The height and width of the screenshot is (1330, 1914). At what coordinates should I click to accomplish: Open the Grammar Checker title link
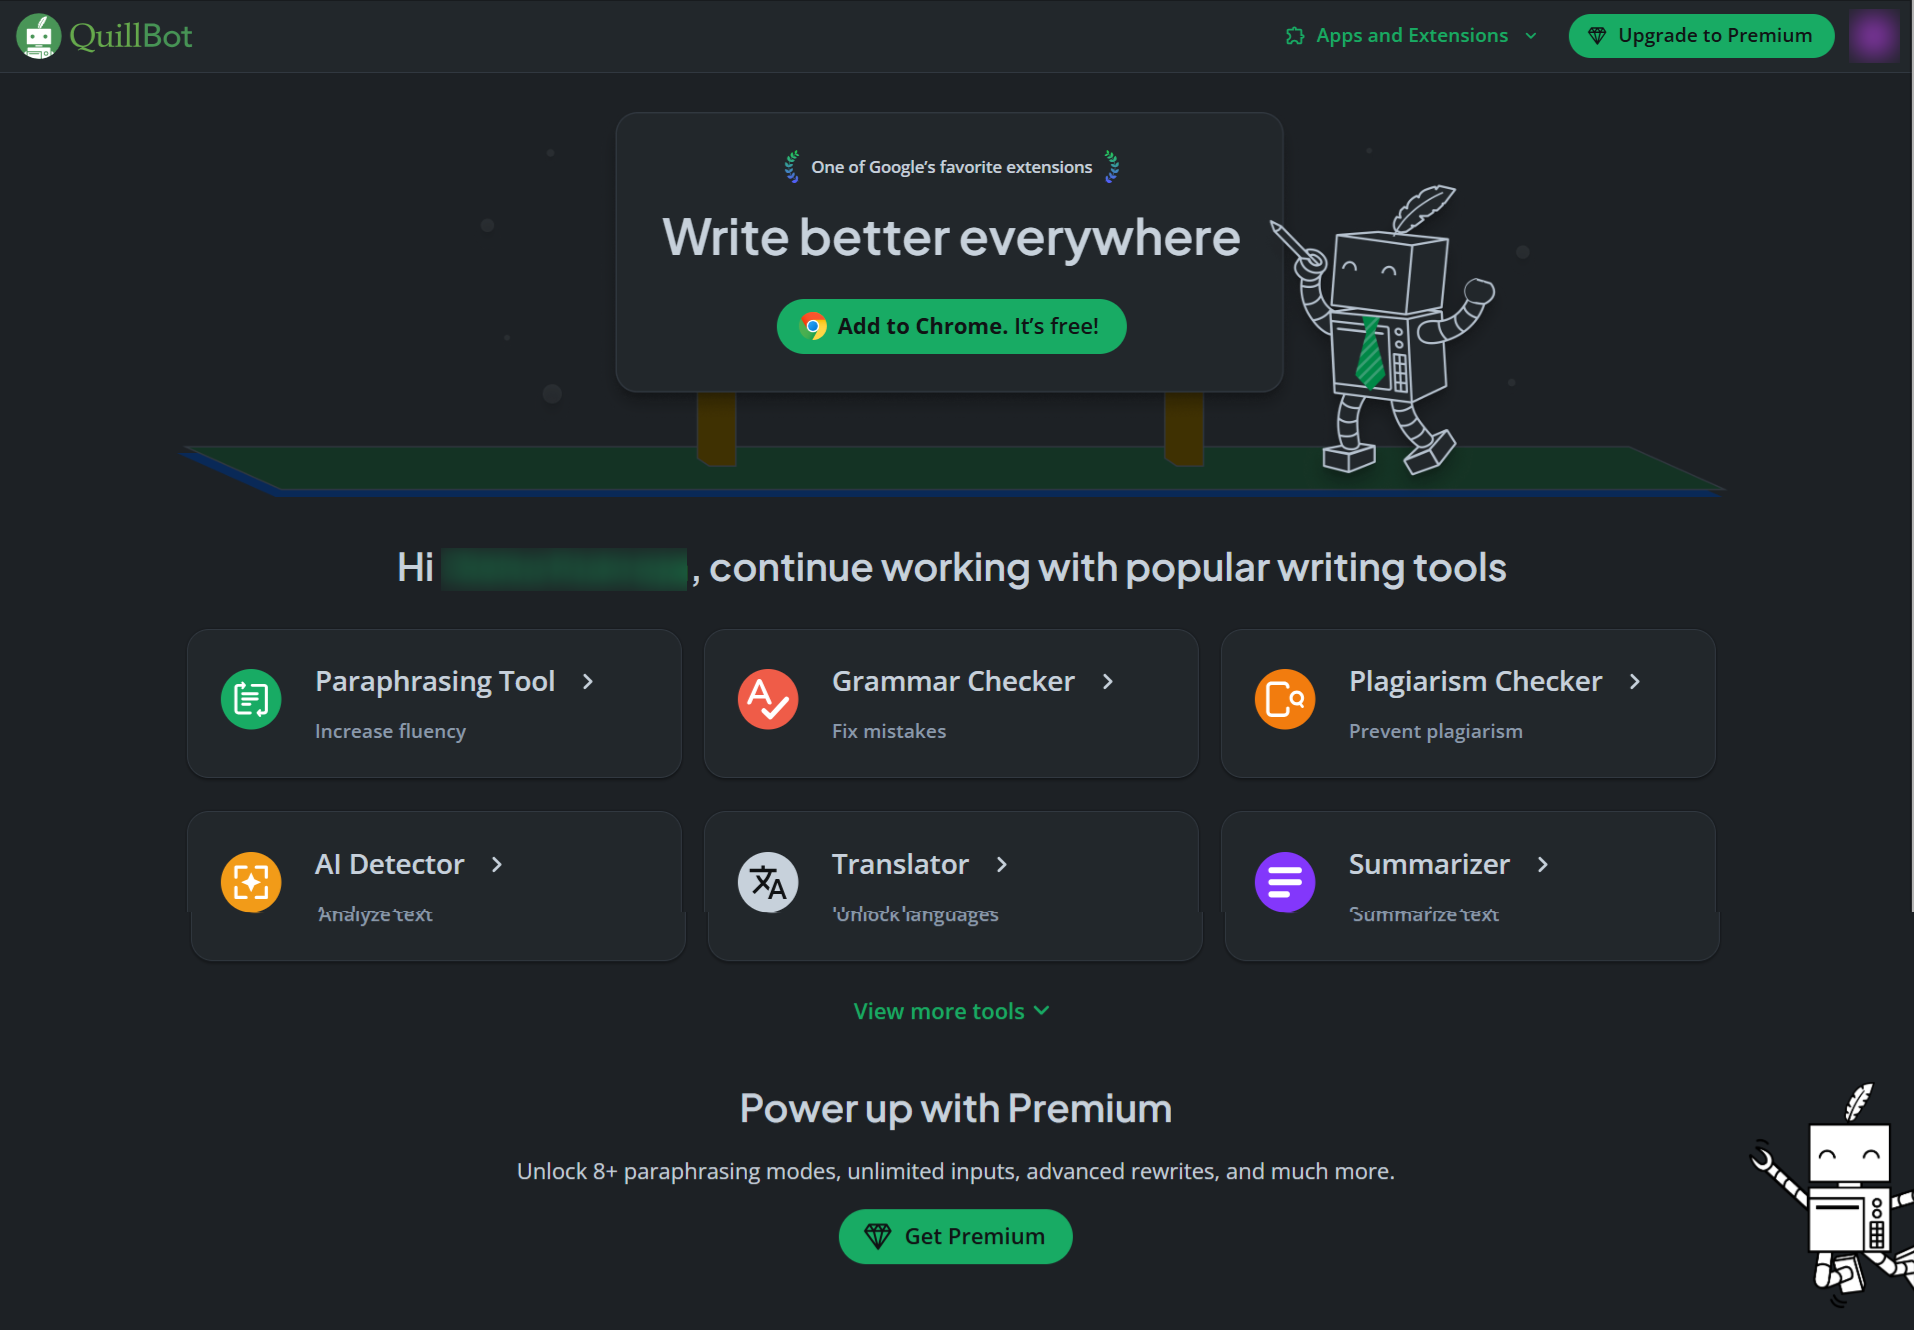(953, 681)
